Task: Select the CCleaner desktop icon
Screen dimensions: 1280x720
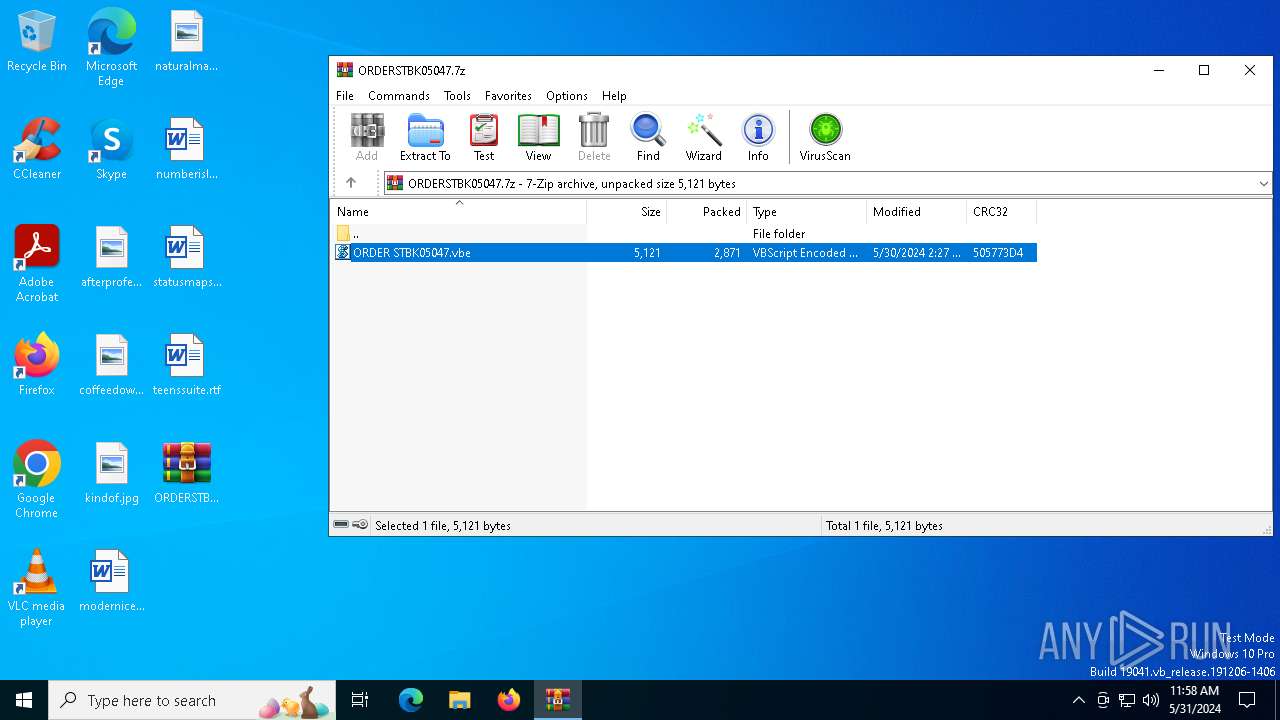Action: pos(37,150)
